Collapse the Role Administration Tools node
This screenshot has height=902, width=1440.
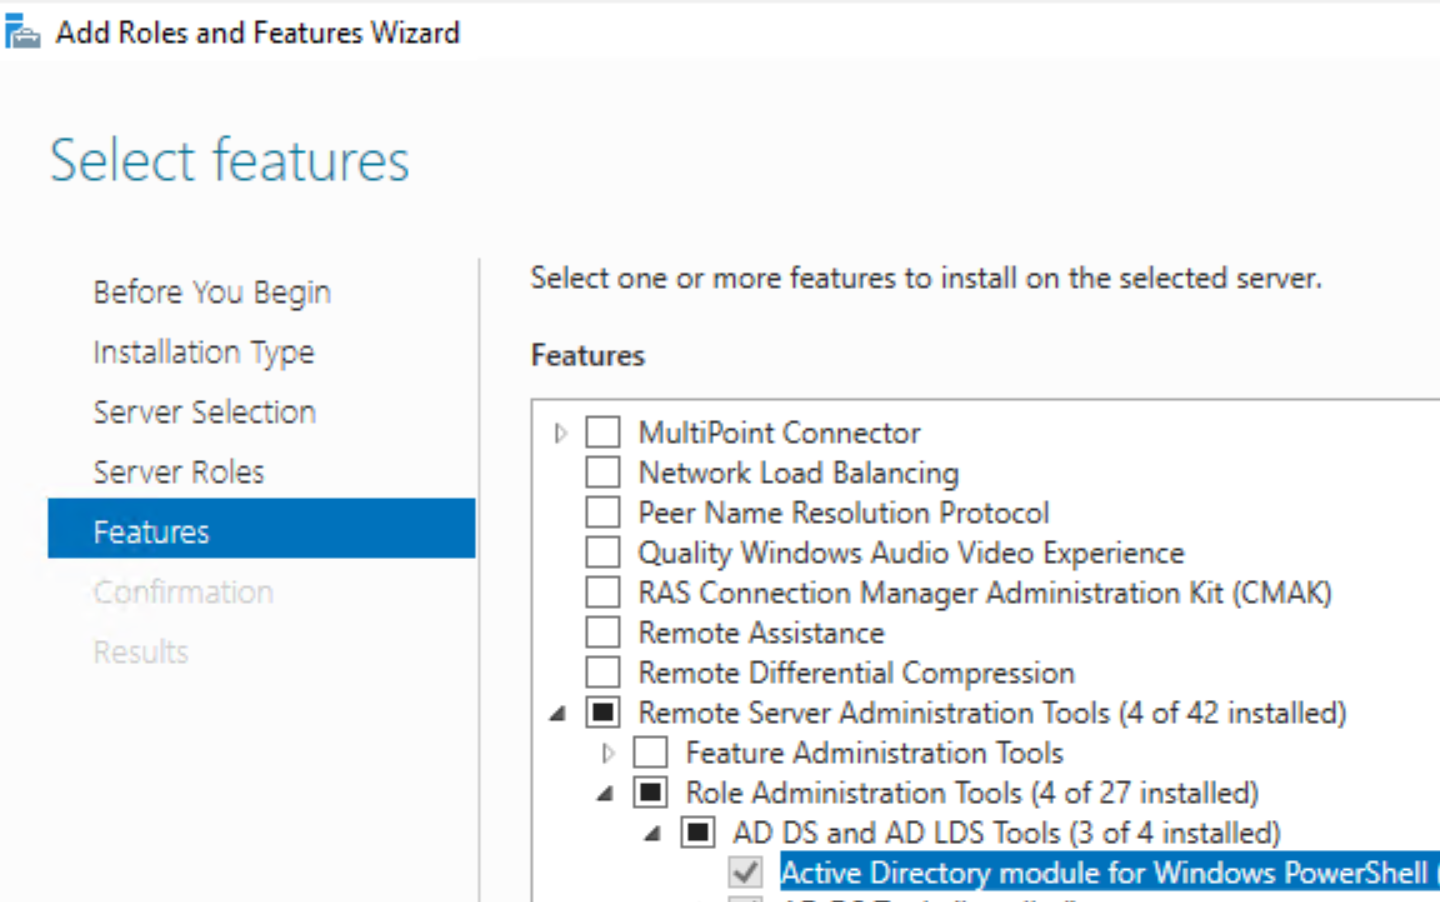605,793
